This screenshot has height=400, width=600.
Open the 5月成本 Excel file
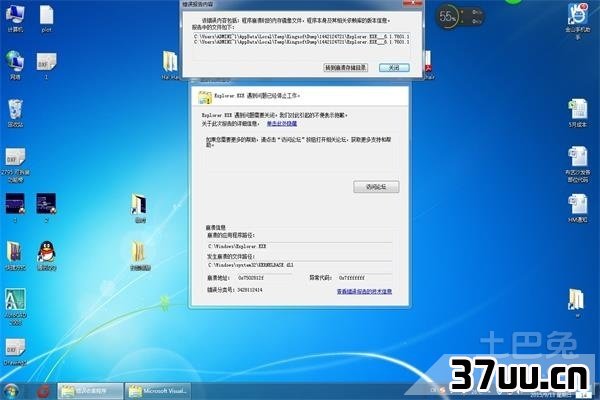tap(577, 113)
